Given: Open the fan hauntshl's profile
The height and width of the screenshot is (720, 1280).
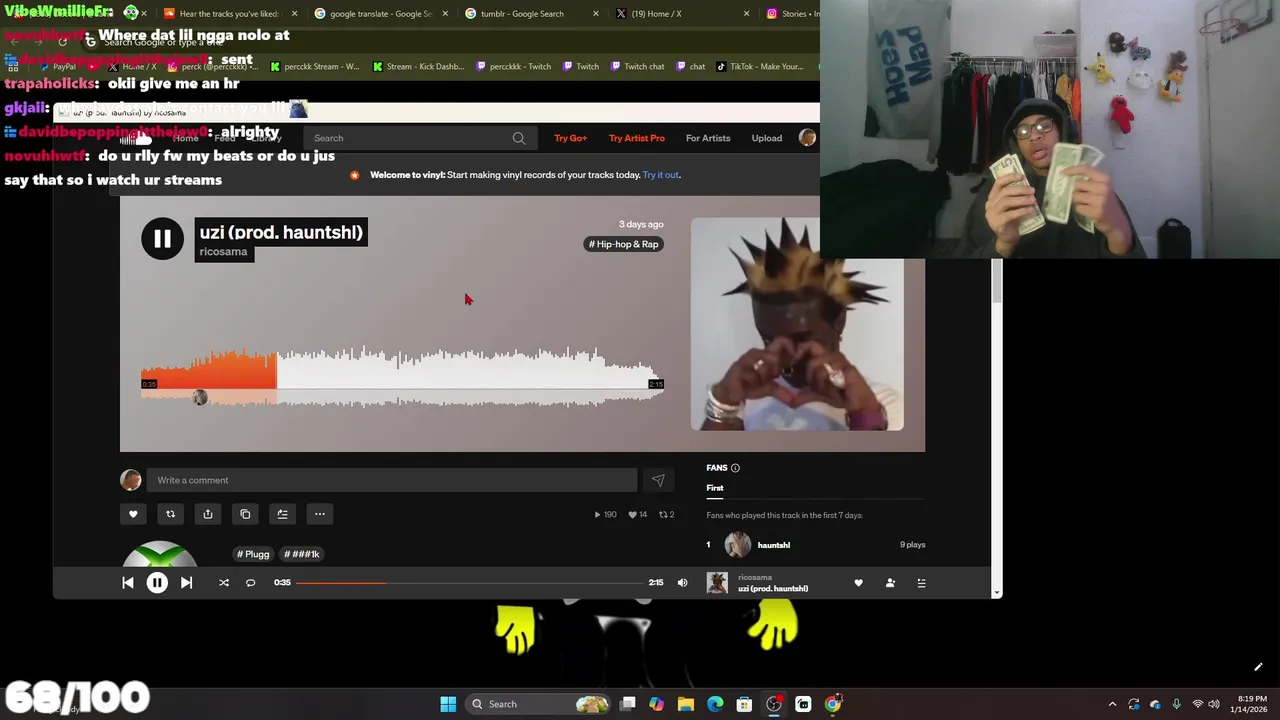Looking at the screenshot, I should tap(774, 545).
